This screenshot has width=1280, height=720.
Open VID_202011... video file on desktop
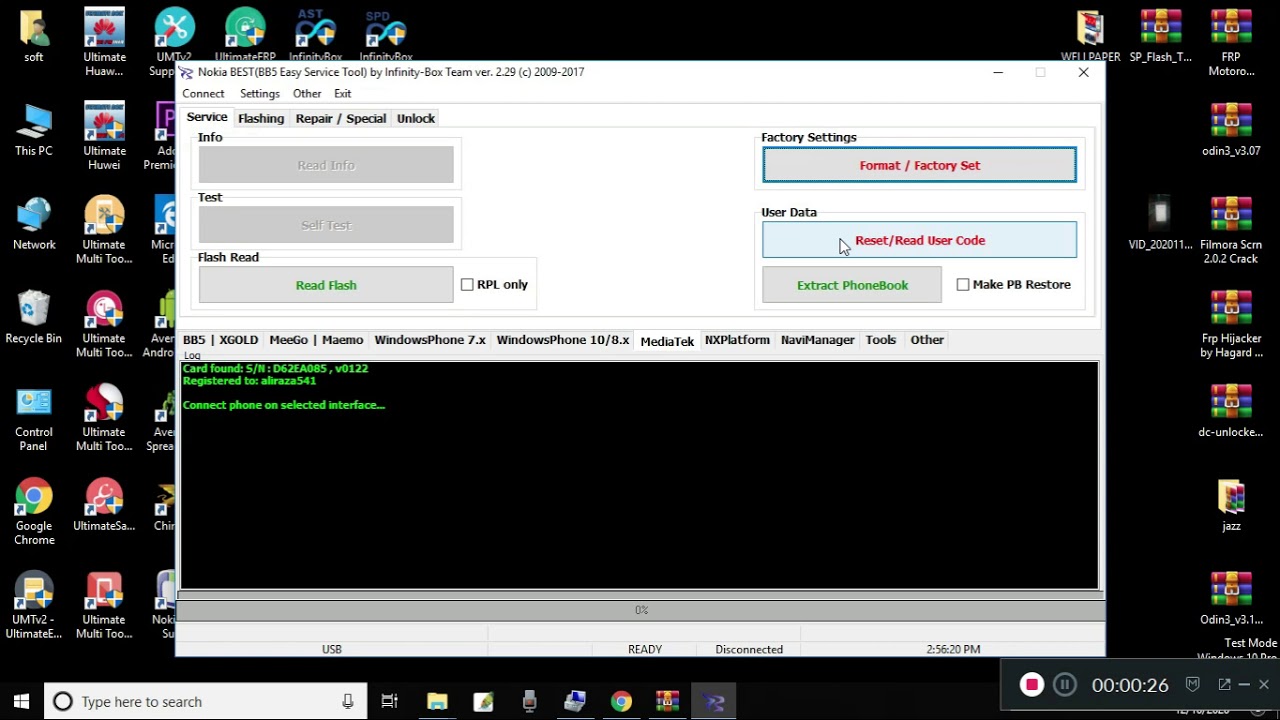1160,224
